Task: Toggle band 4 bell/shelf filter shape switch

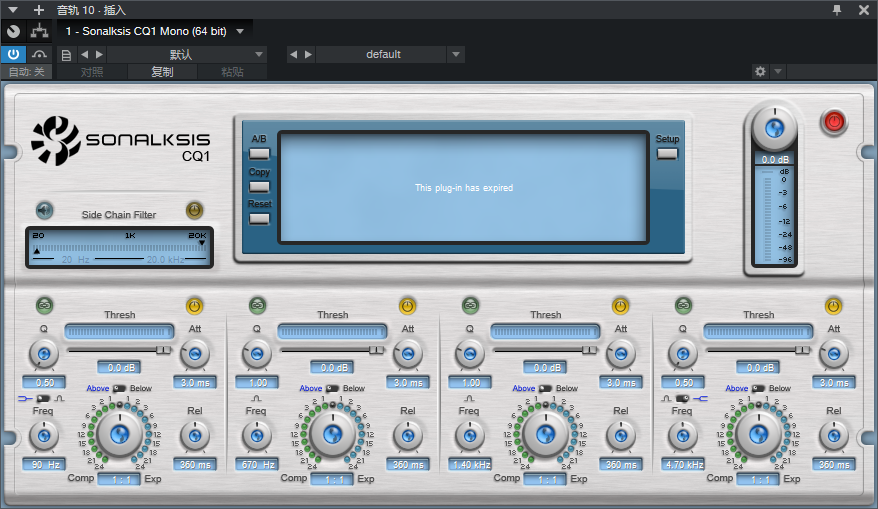Action: click(x=683, y=398)
